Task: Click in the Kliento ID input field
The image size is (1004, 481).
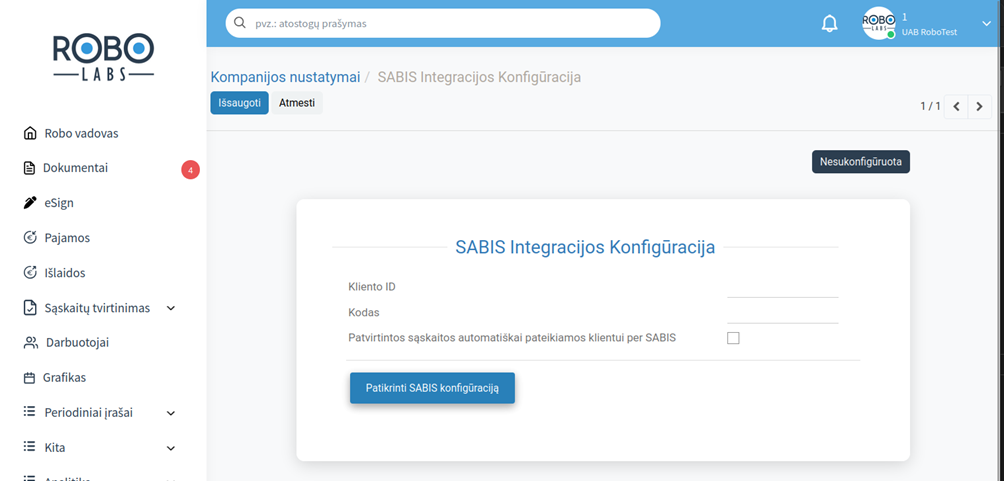Action: pyautogui.click(x=782, y=288)
